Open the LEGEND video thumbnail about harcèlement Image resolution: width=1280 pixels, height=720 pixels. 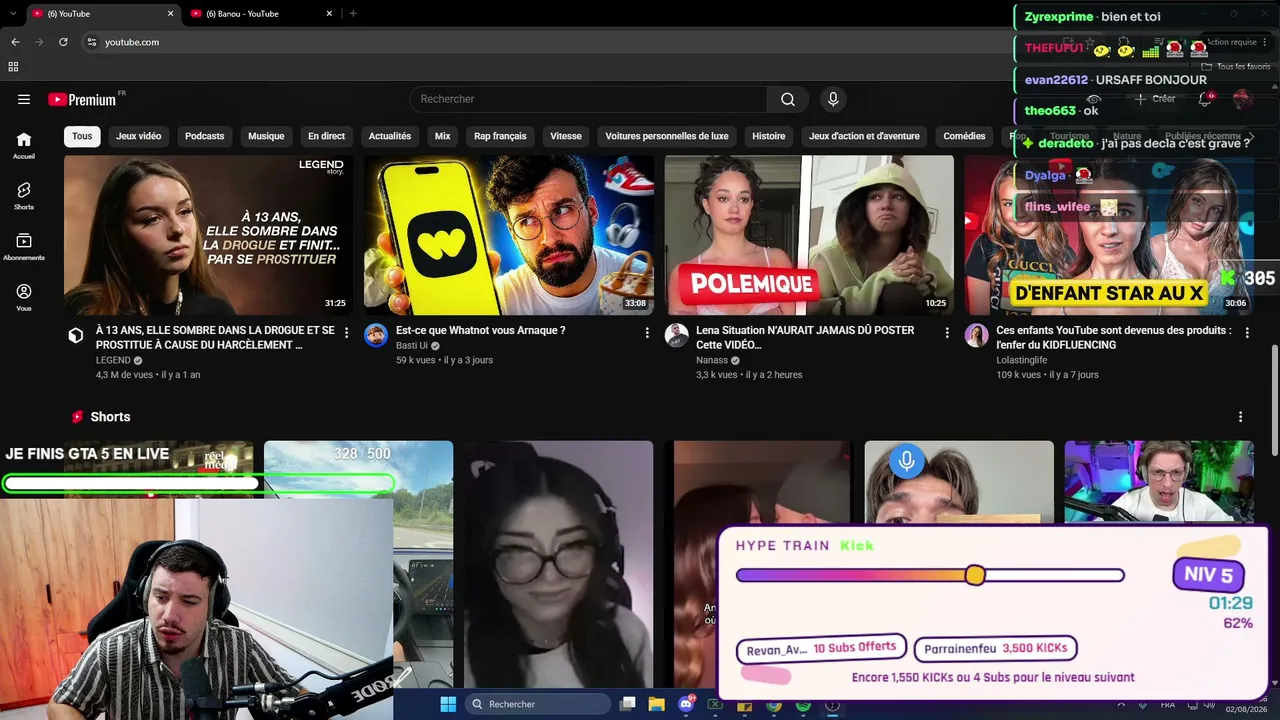tap(208, 235)
